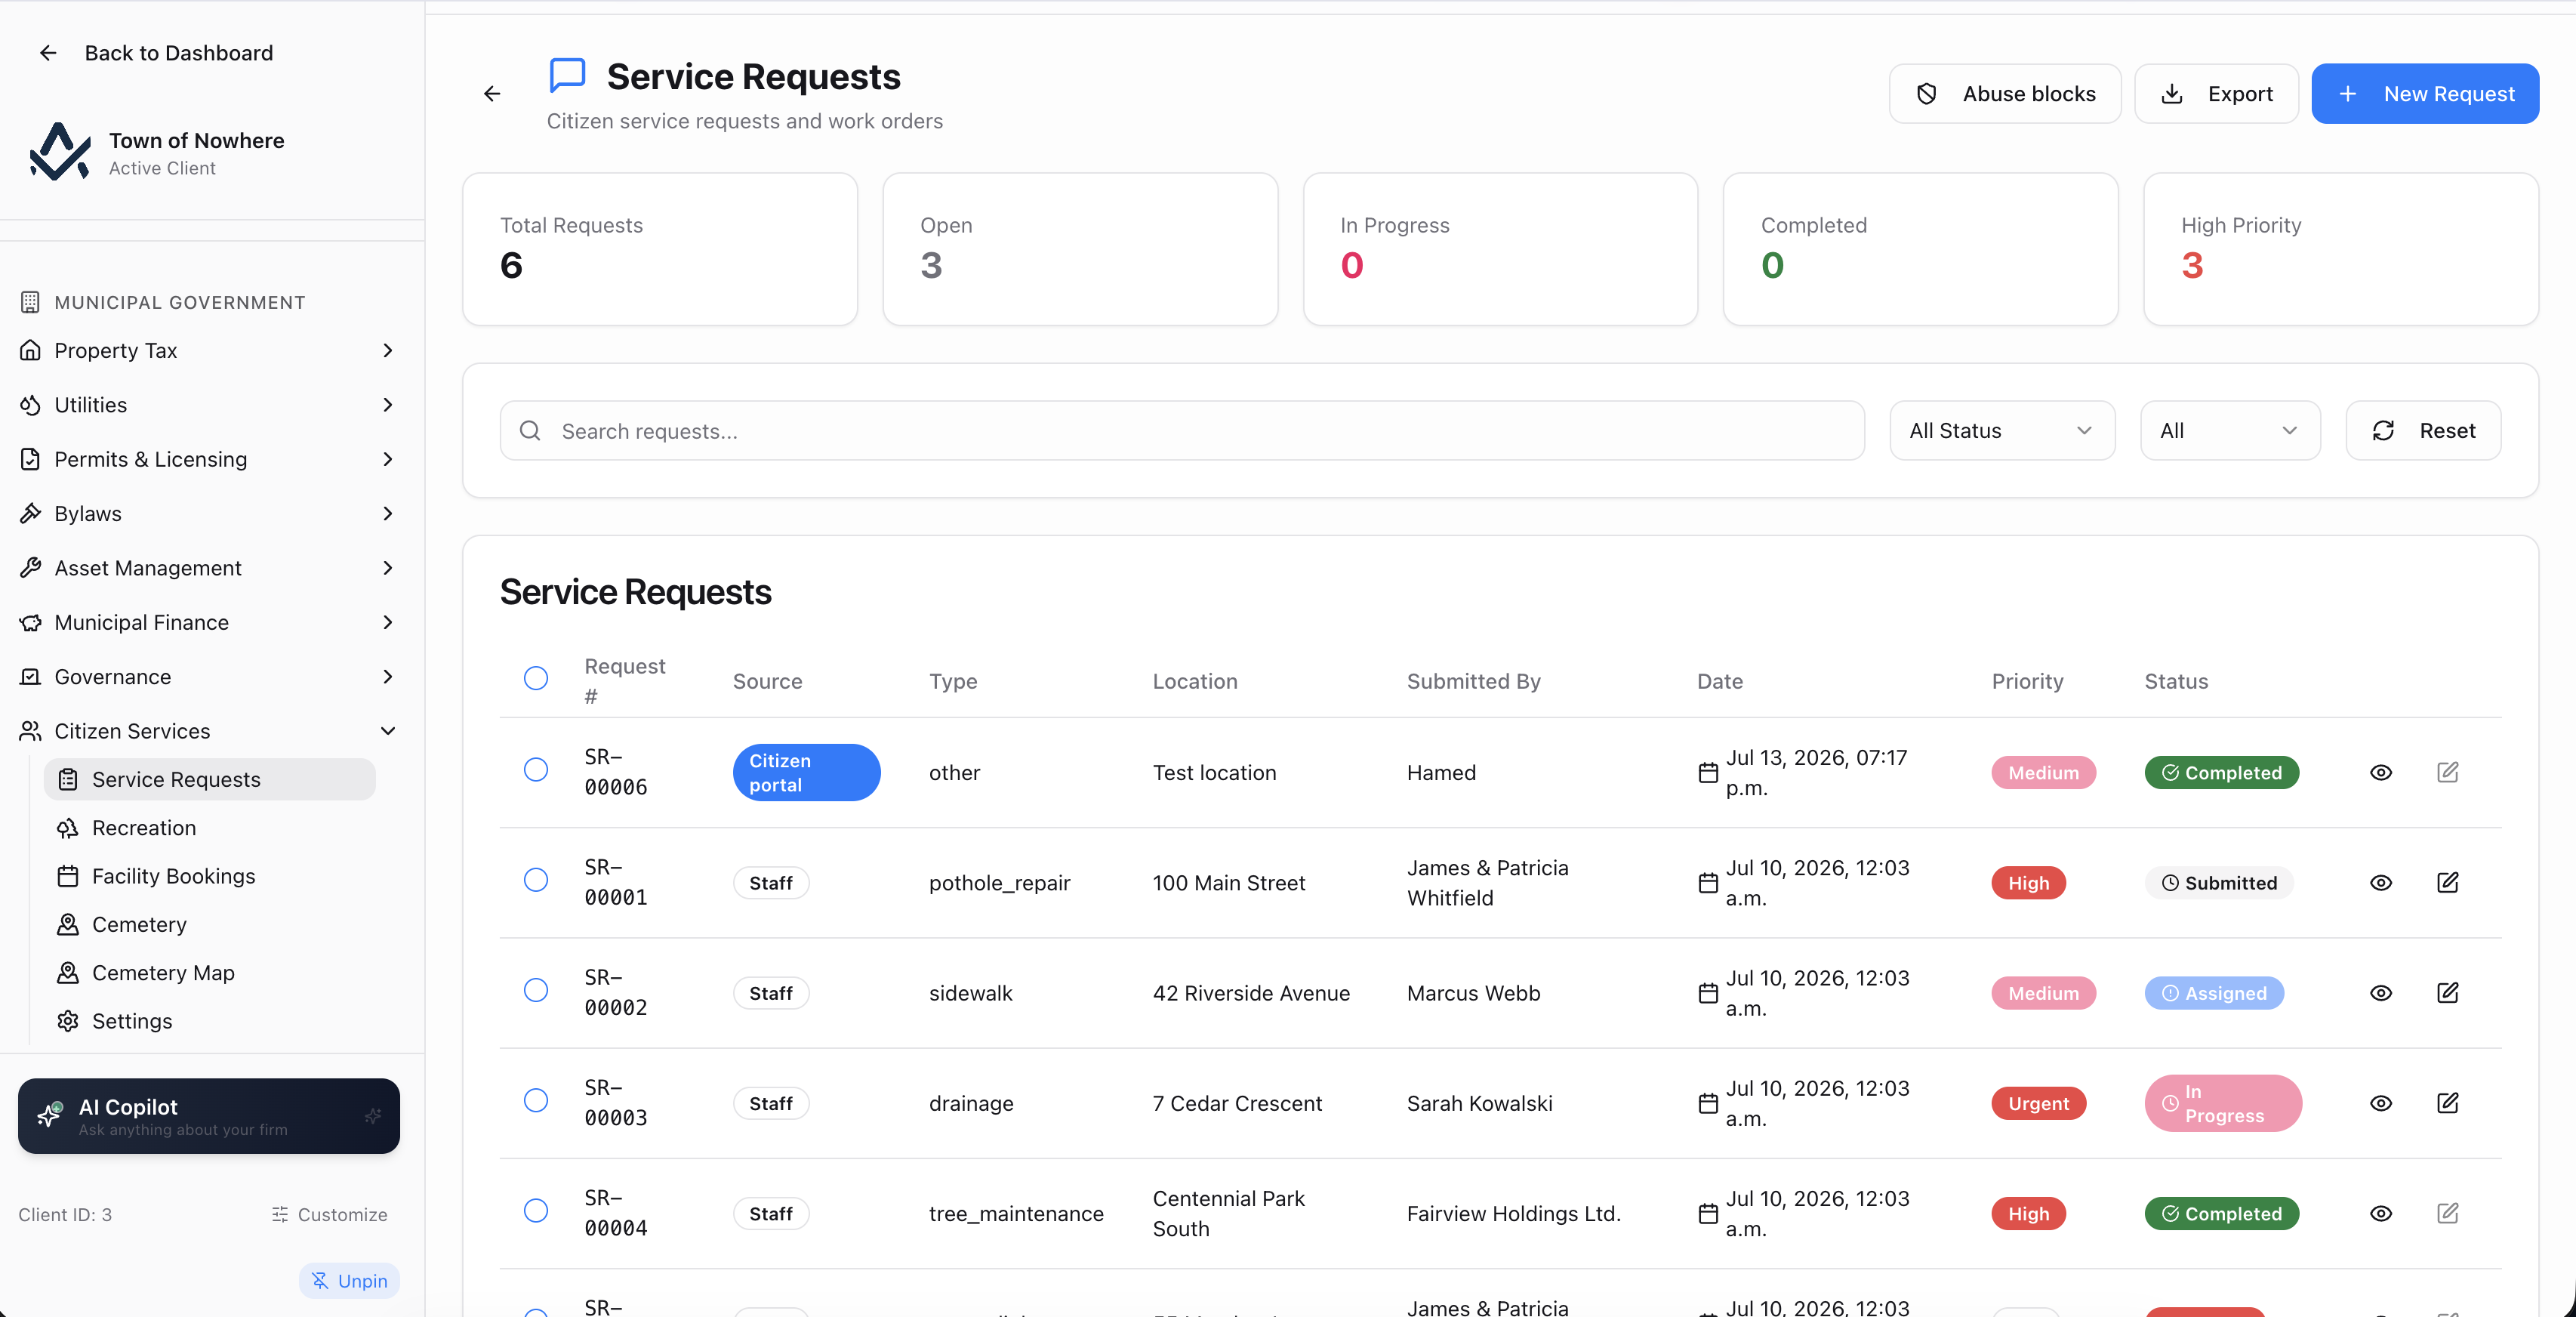Click the Governance icon in sidebar
The width and height of the screenshot is (2576, 1317).
pyautogui.click(x=31, y=677)
